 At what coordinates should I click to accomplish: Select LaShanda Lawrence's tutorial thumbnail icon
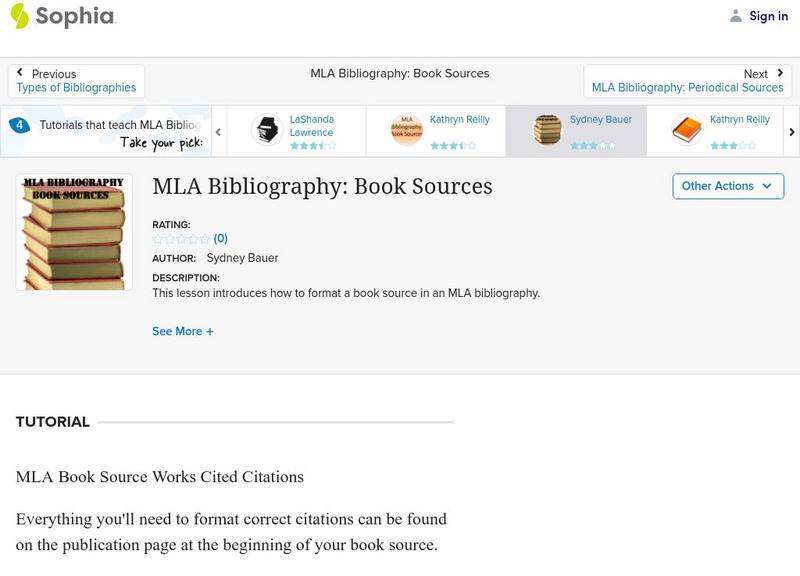tap(267, 127)
